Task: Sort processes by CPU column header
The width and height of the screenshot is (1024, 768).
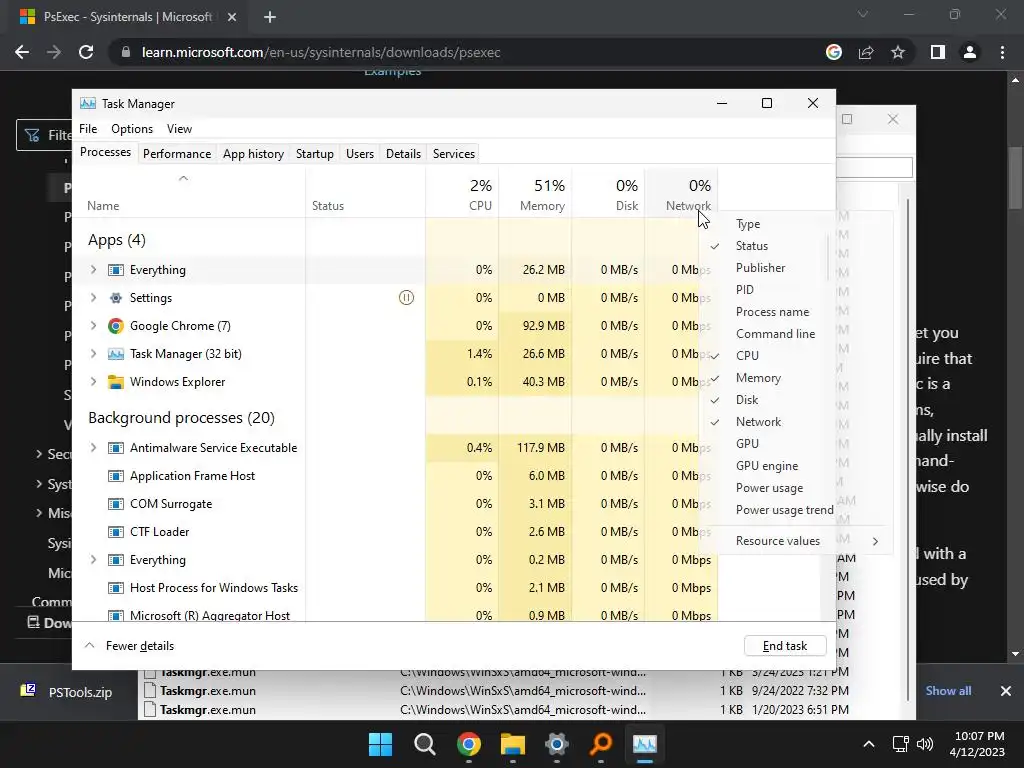Action: (462, 192)
